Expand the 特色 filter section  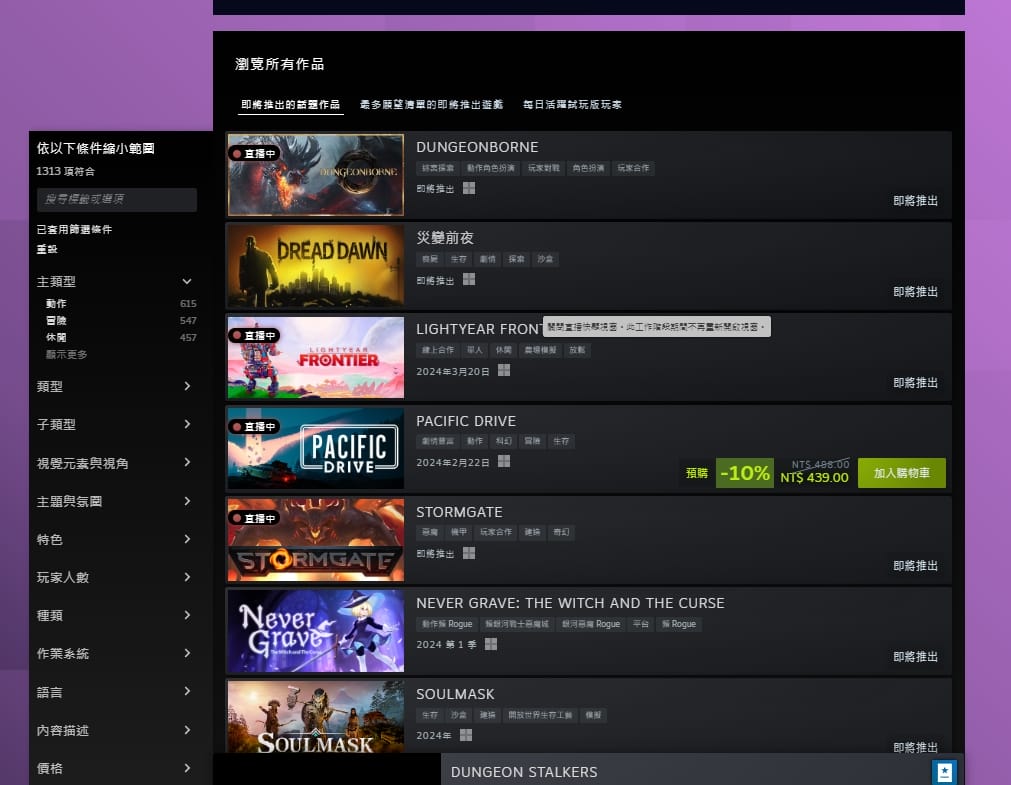point(187,539)
